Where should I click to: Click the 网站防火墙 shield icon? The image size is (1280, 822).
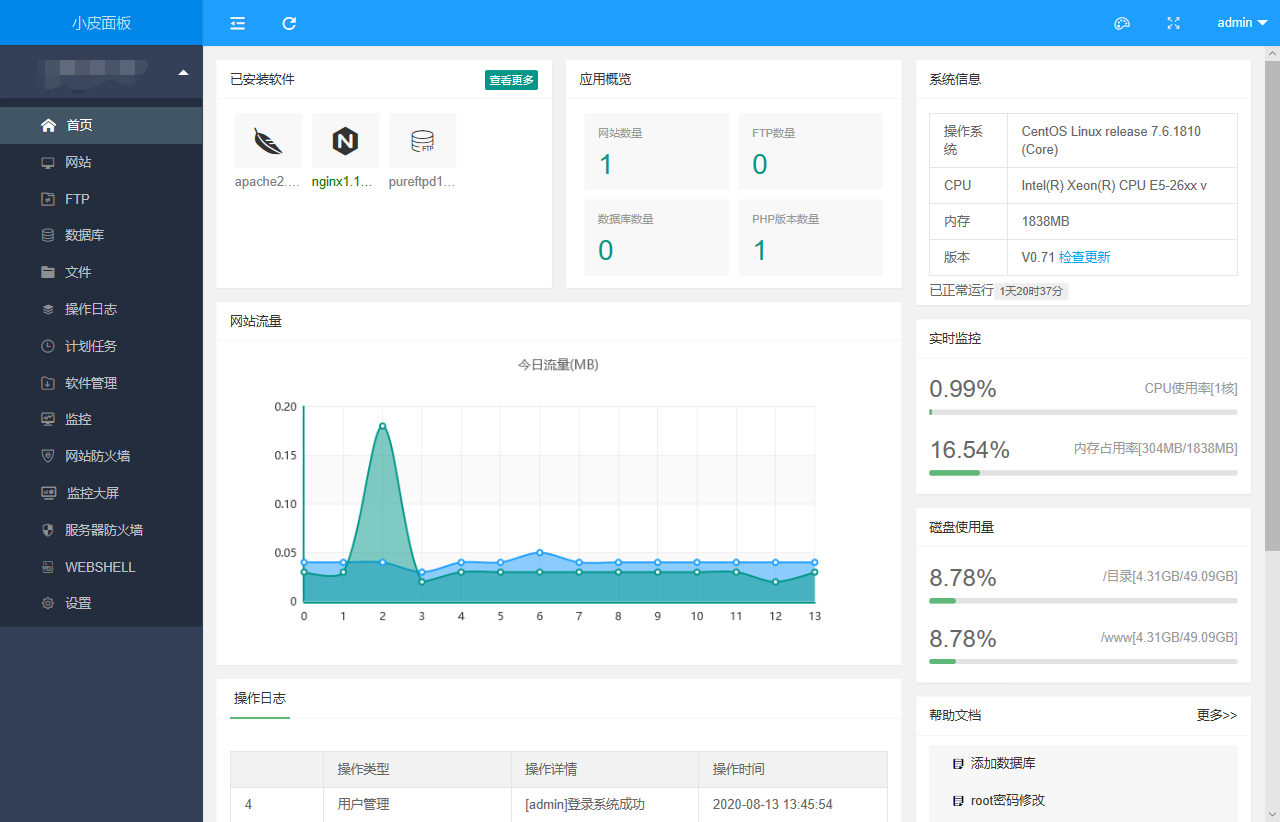coord(48,456)
